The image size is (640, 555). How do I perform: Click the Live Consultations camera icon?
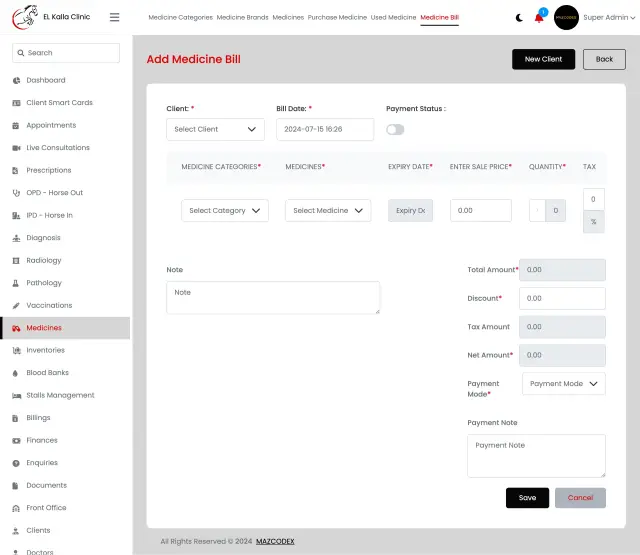coord(16,148)
